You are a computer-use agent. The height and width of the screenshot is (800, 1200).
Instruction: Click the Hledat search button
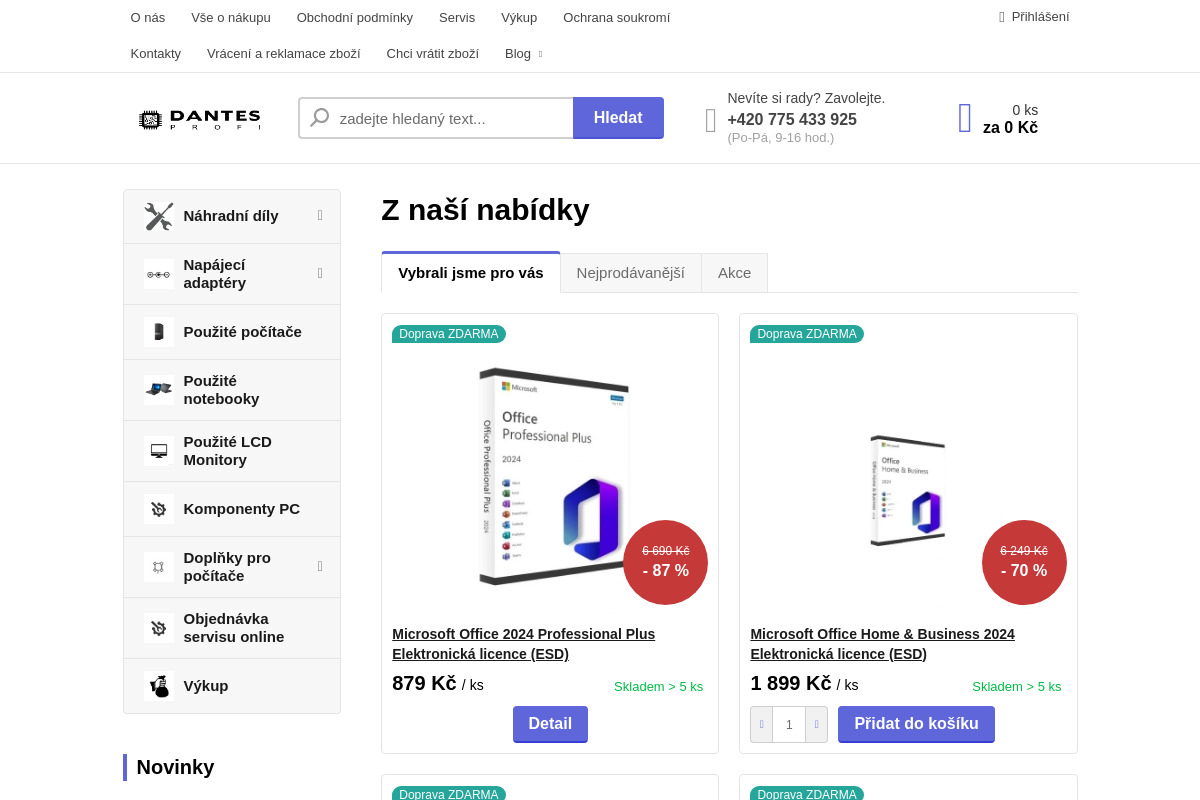tap(618, 118)
